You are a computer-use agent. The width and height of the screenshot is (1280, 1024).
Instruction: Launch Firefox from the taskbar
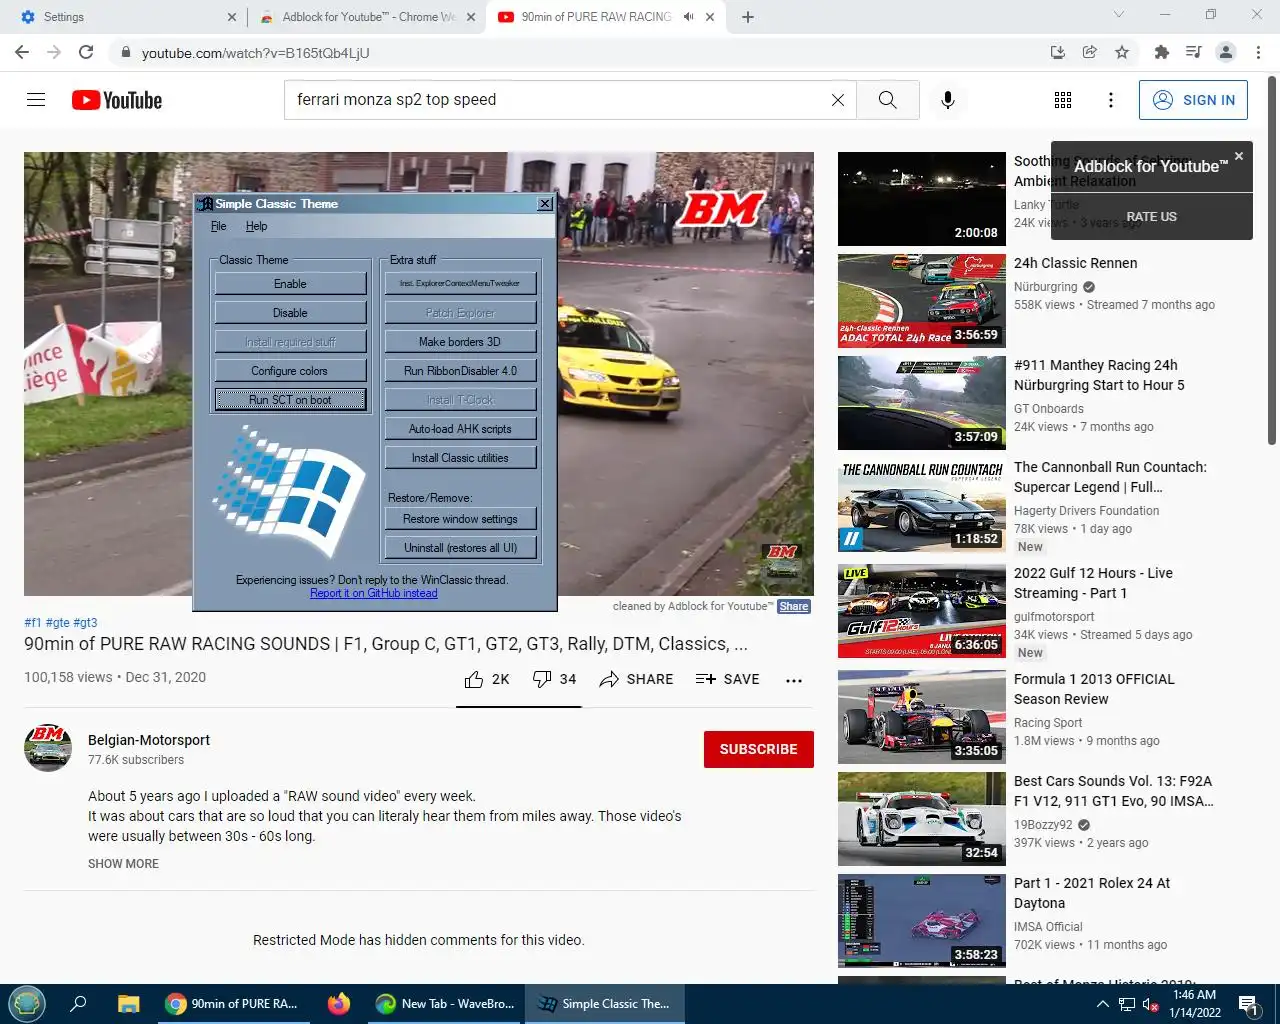339,1004
